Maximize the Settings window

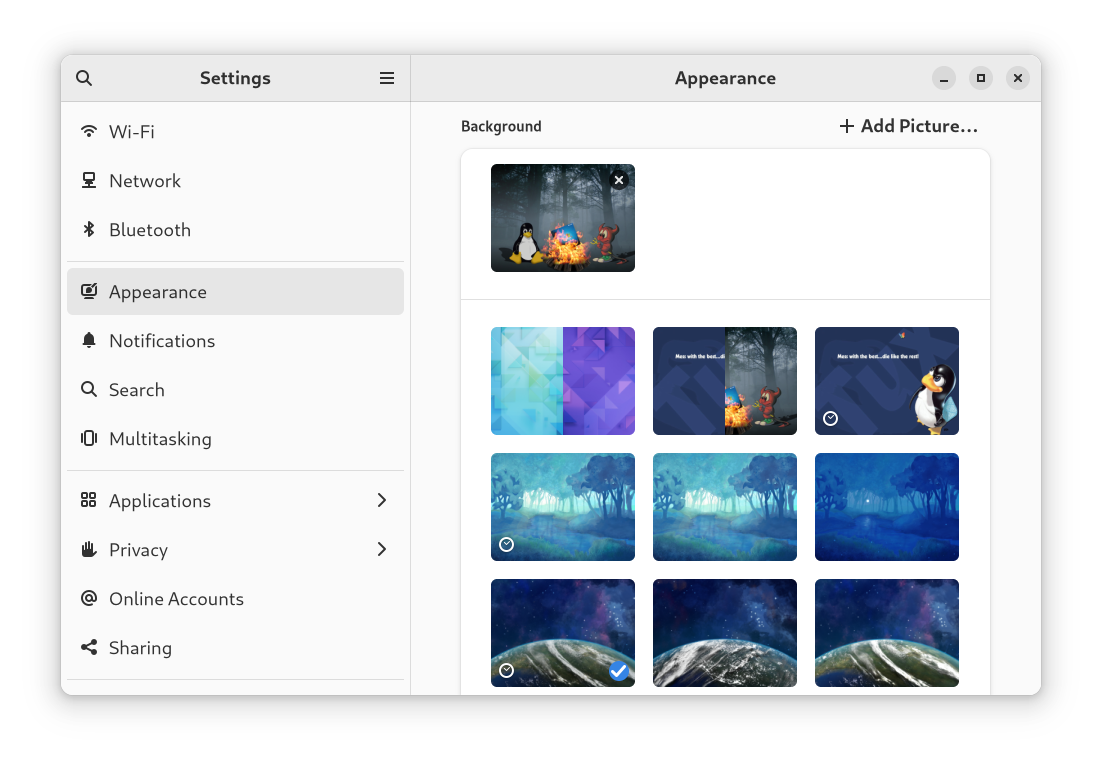[x=980, y=78]
